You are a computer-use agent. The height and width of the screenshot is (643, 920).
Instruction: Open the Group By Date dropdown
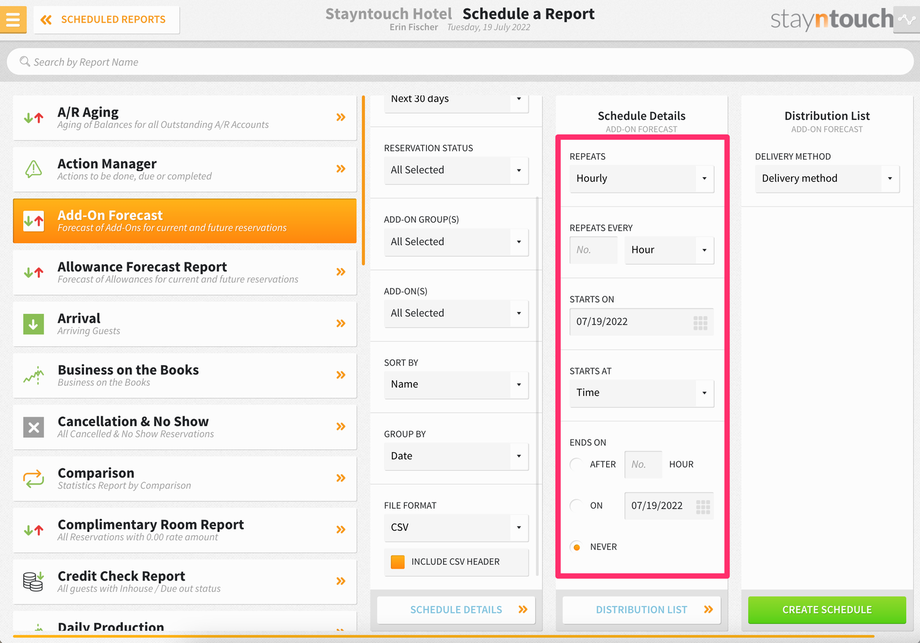click(456, 456)
